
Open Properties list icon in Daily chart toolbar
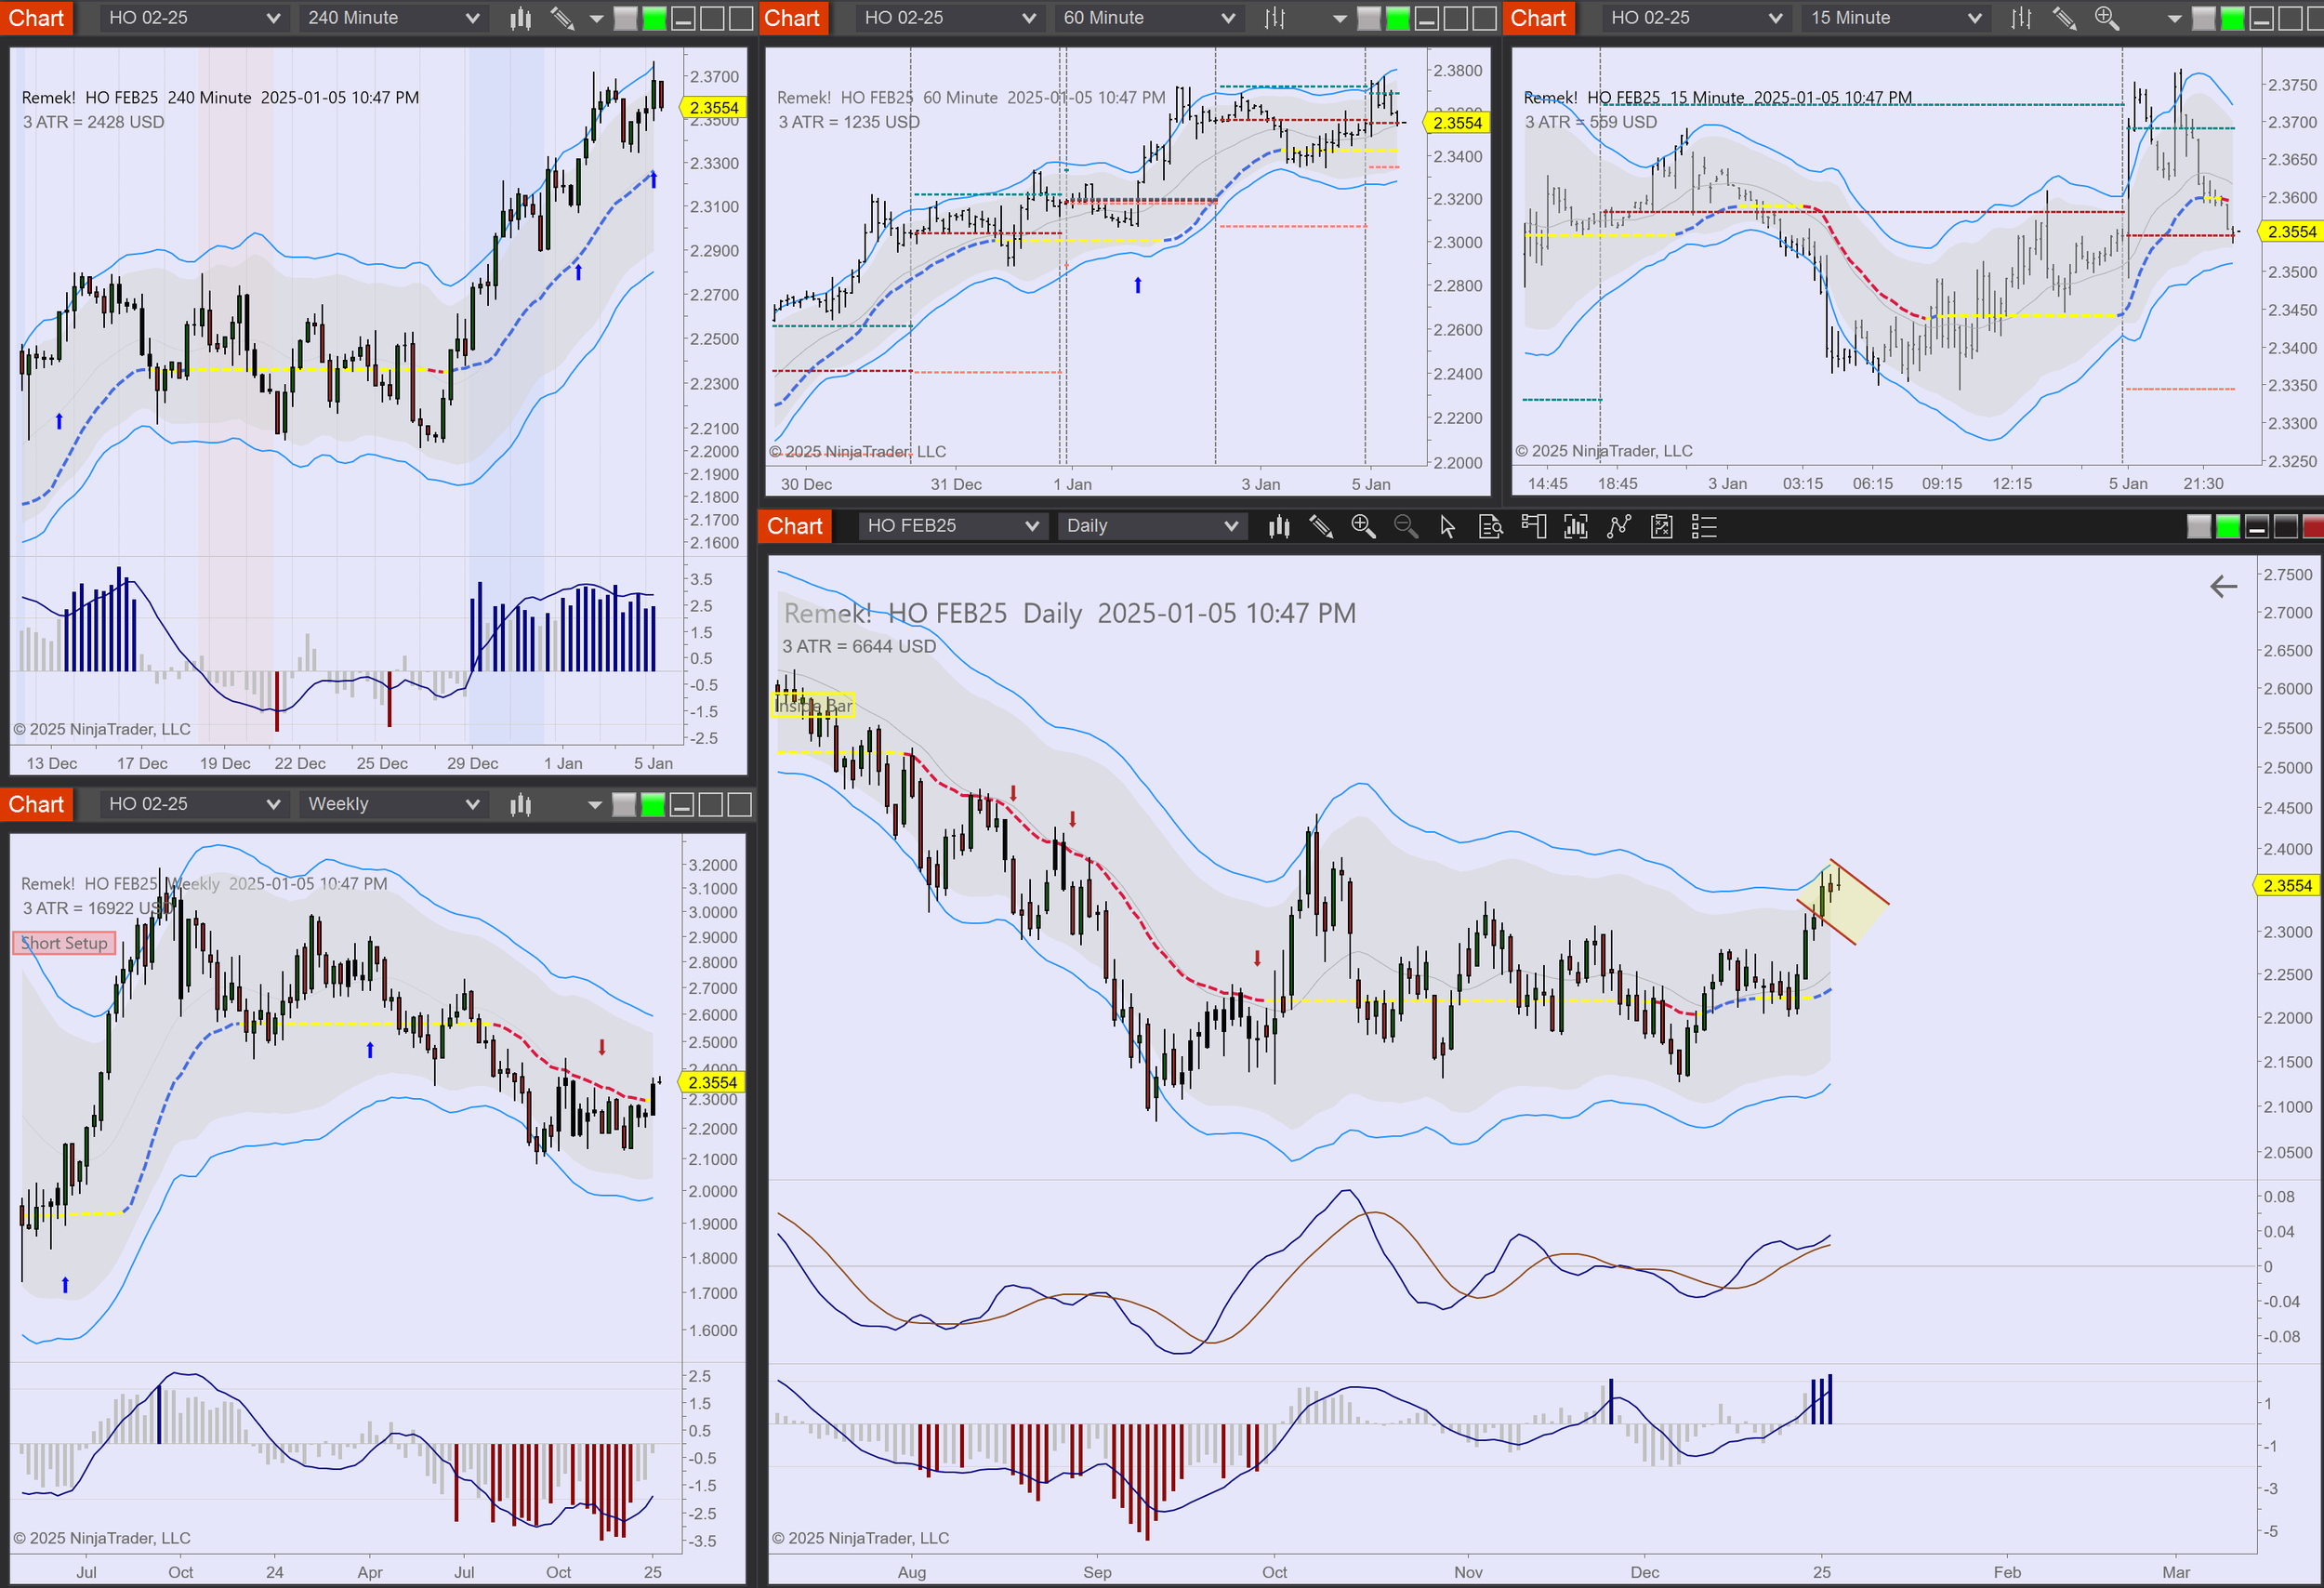[1704, 526]
